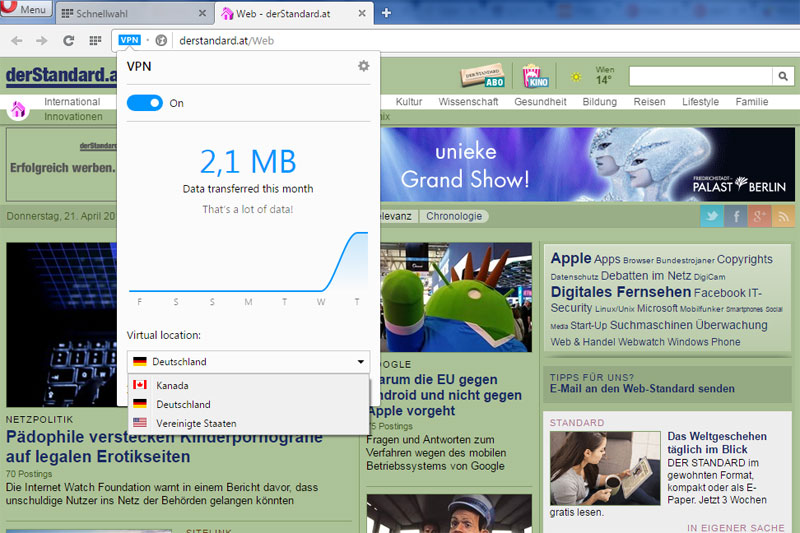This screenshot has height=533, width=800.
Task: Click the '2,1 MB' data transferred value
Action: tap(248, 162)
